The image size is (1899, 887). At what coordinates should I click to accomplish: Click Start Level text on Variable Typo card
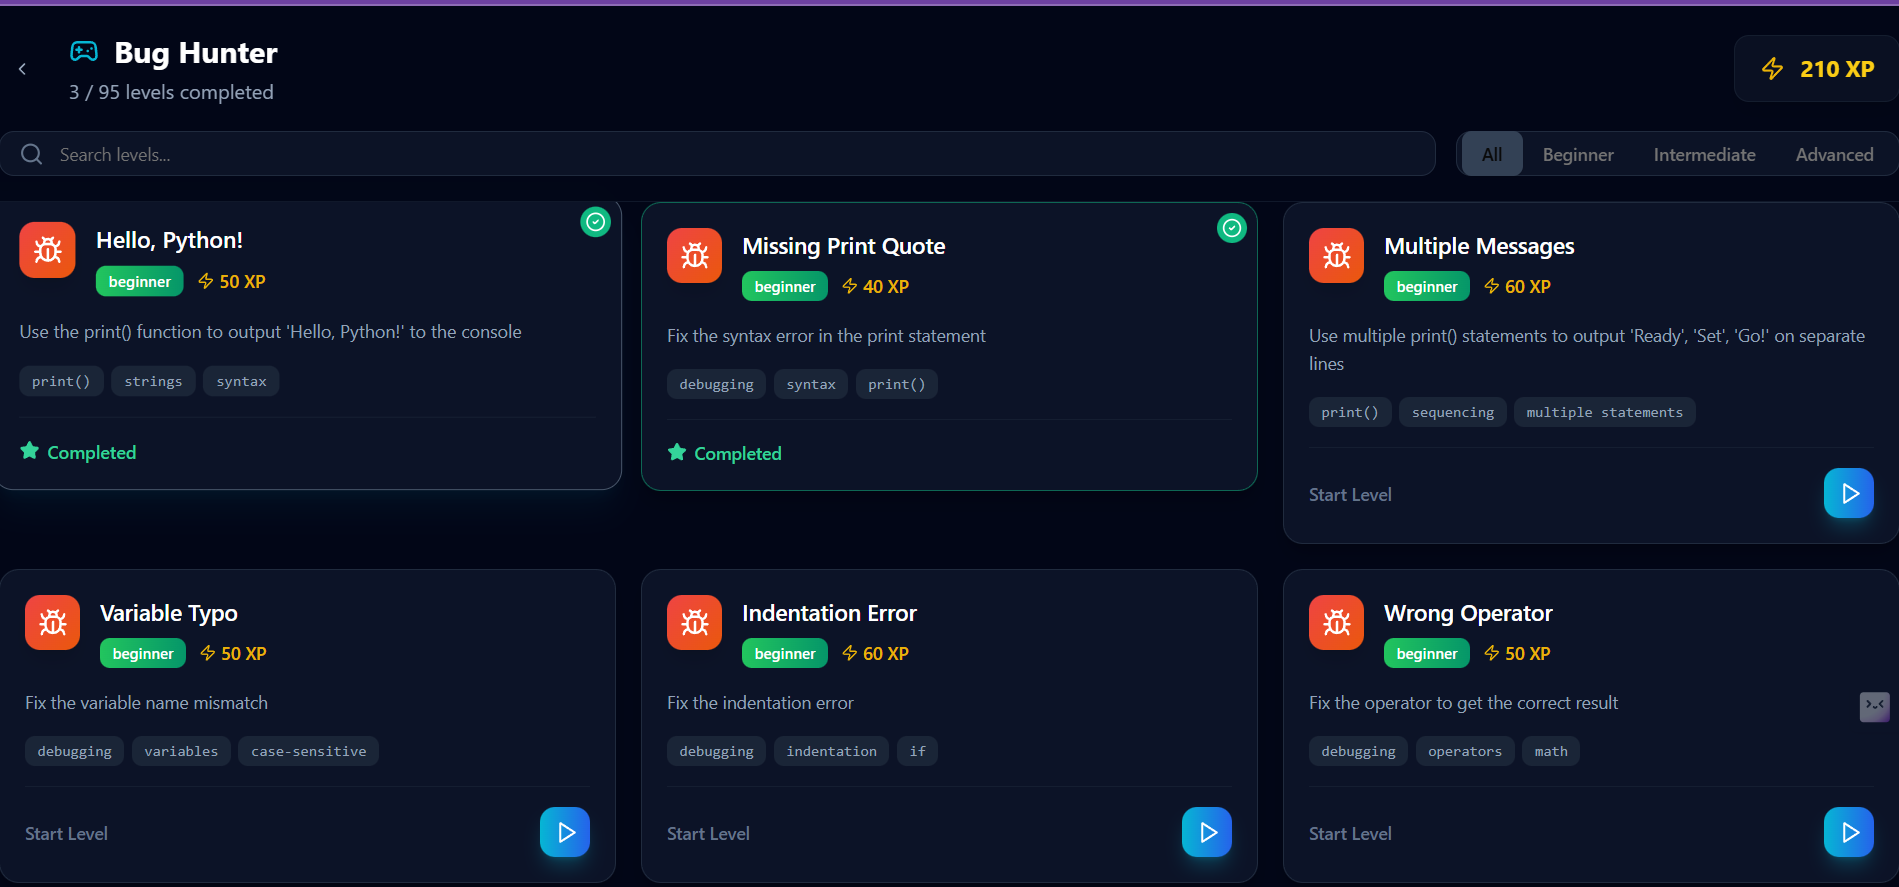point(66,834)
